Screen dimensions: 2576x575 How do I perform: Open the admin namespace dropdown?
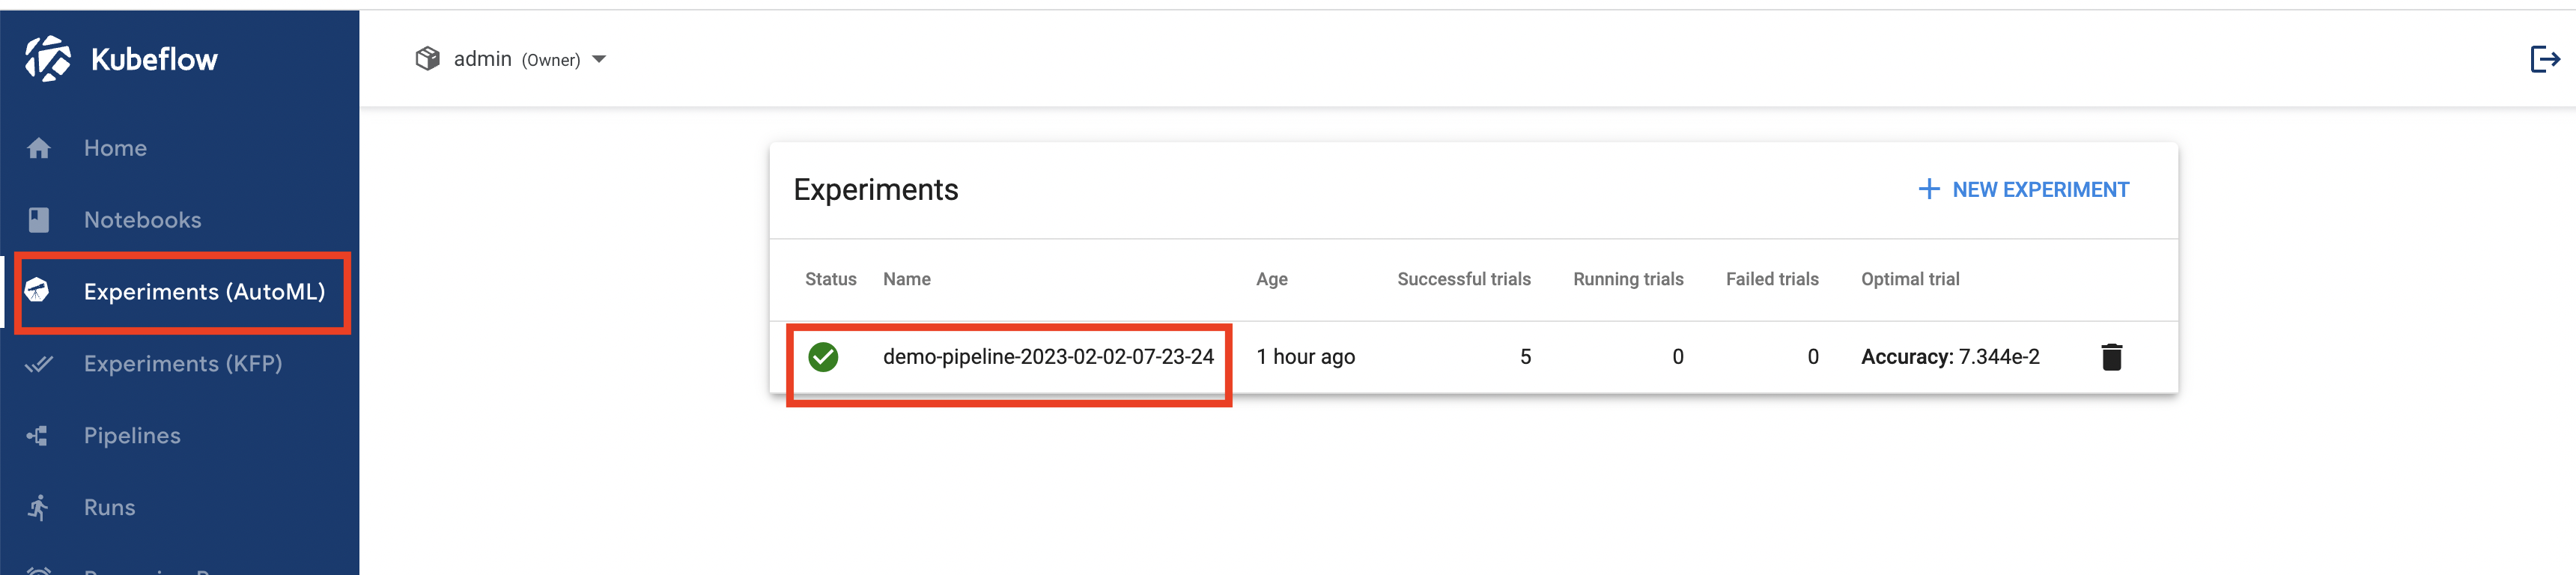coord(598,60)
